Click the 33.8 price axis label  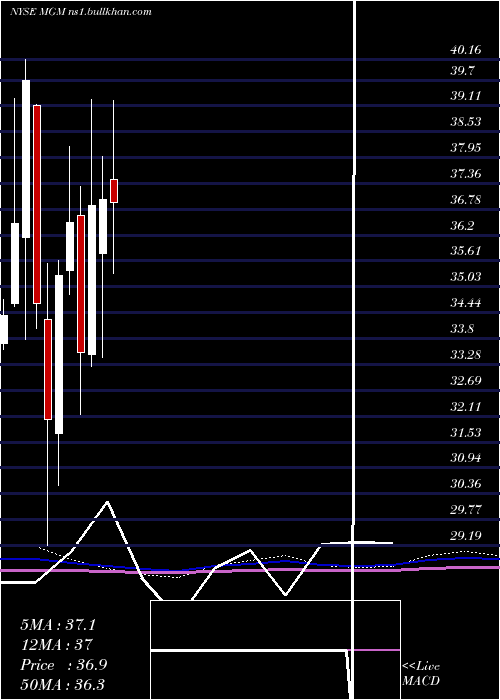(x=462, y=329)
